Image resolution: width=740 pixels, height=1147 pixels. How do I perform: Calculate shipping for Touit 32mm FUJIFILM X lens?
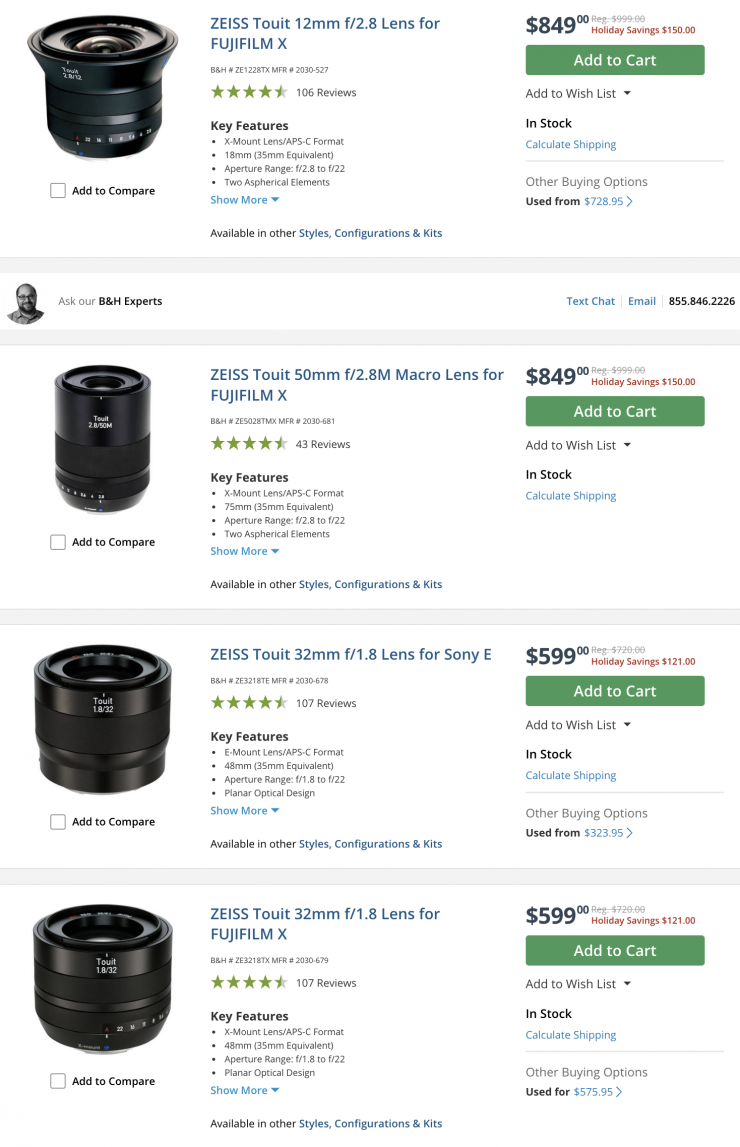571,1035
